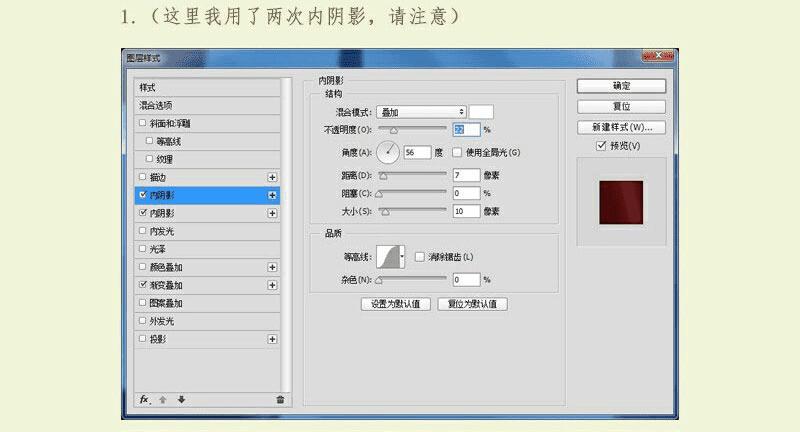Click the 新建样式(W)... button
Viewport: 800px width, 432px height.
point(621,127)
